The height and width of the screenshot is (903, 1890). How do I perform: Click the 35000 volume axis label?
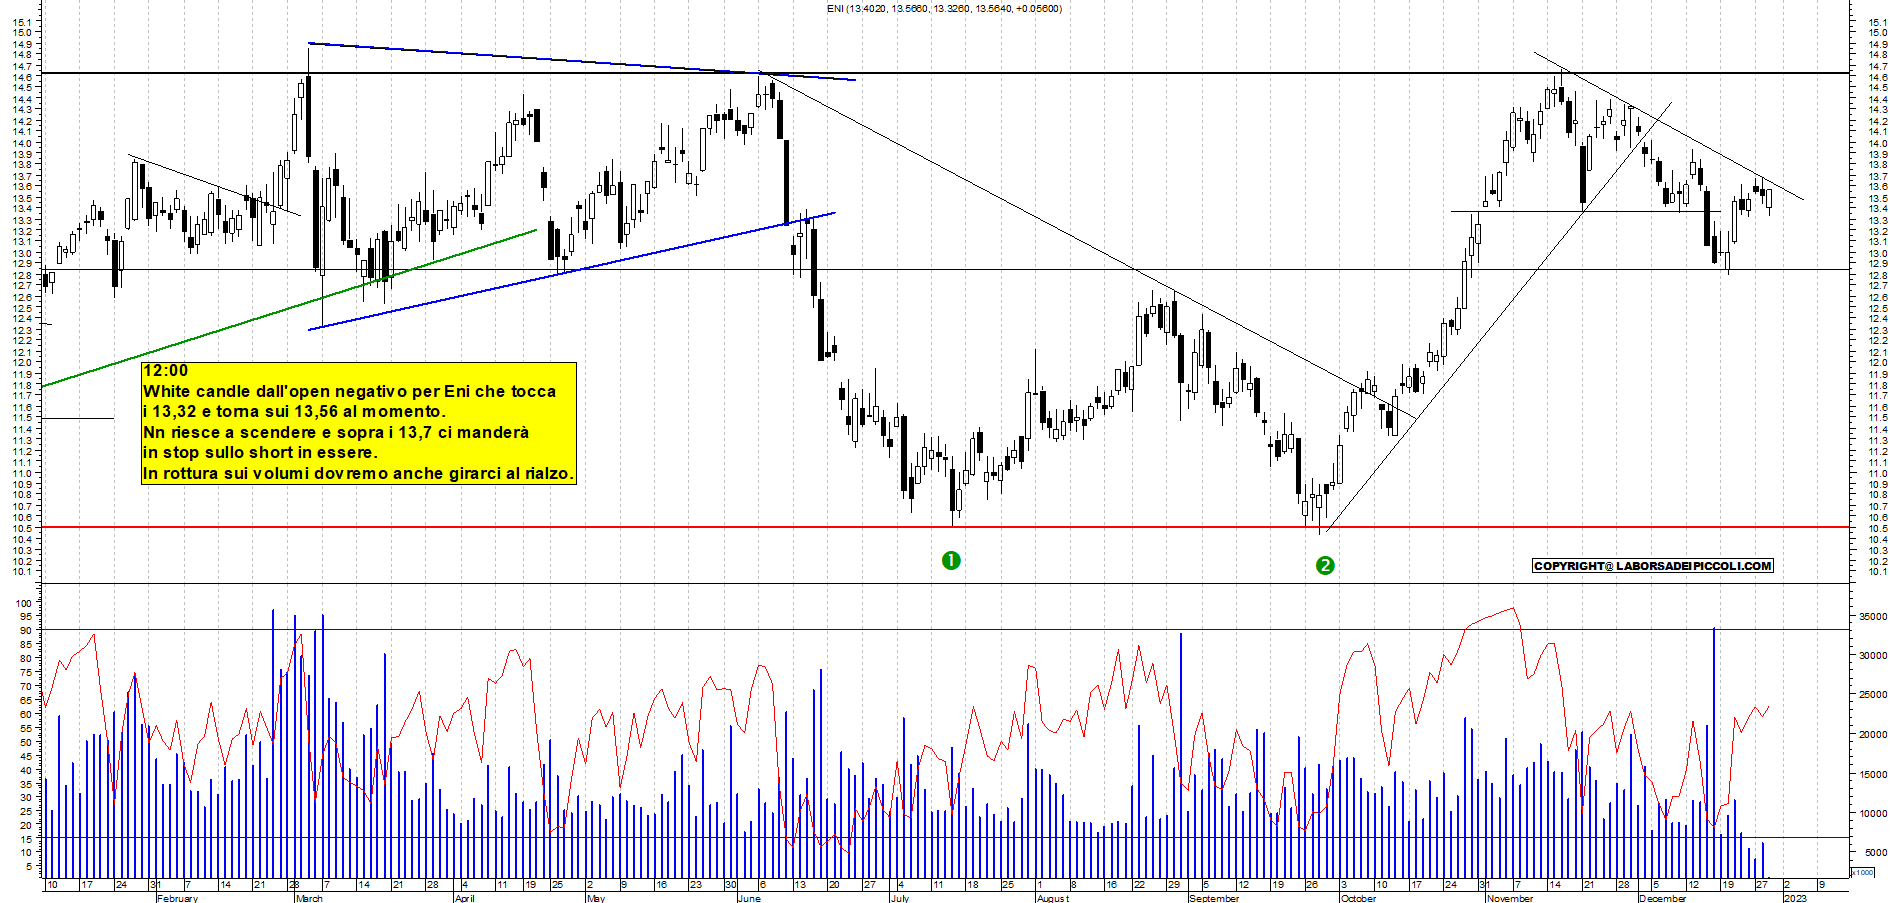click(1872, 617)
